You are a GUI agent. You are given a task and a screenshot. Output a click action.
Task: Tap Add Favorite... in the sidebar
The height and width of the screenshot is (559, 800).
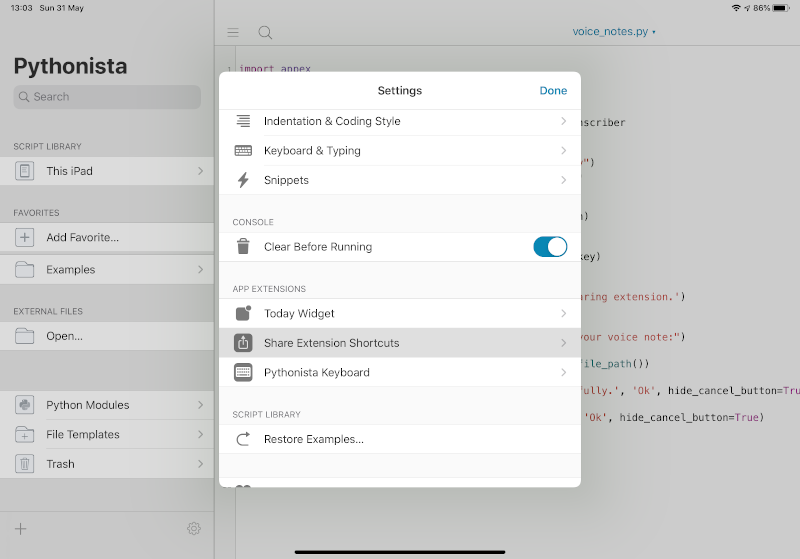click(x=107, y=237)
